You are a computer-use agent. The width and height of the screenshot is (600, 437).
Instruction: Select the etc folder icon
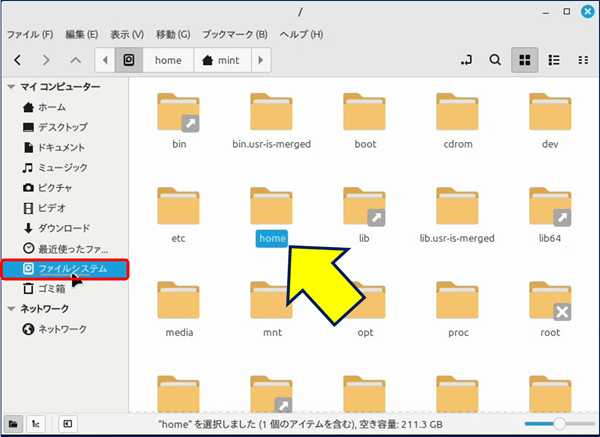pyautogui.click(x=178, y=206)
